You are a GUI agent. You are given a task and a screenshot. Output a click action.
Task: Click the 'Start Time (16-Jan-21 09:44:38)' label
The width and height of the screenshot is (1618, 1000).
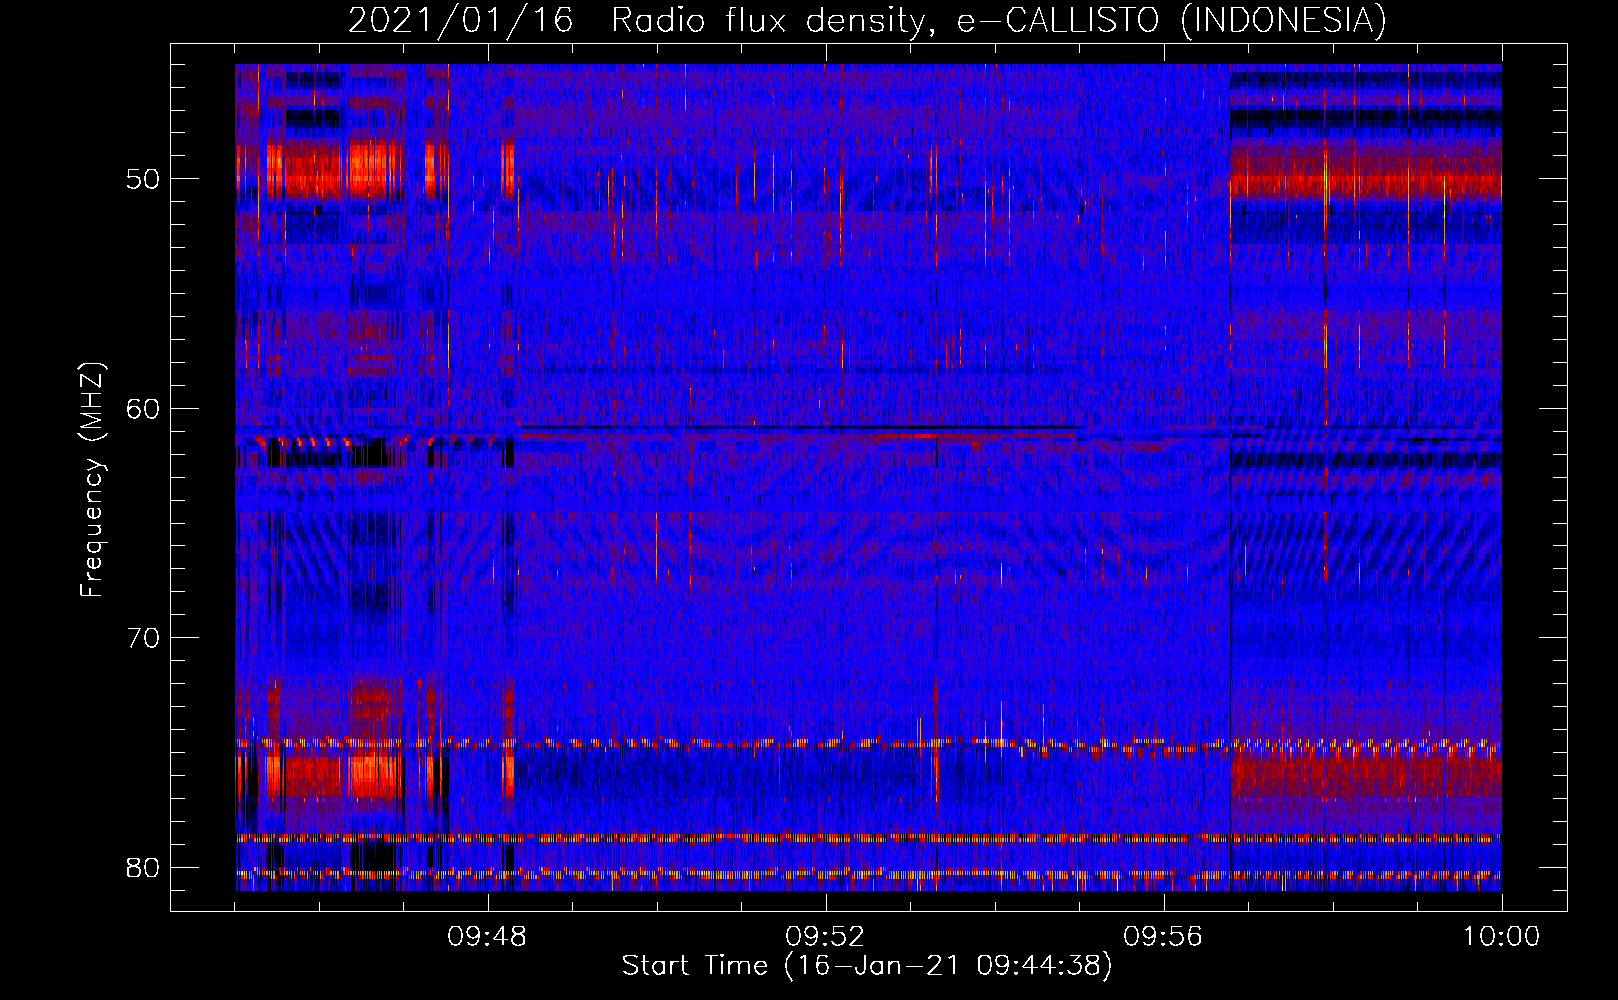867,966
